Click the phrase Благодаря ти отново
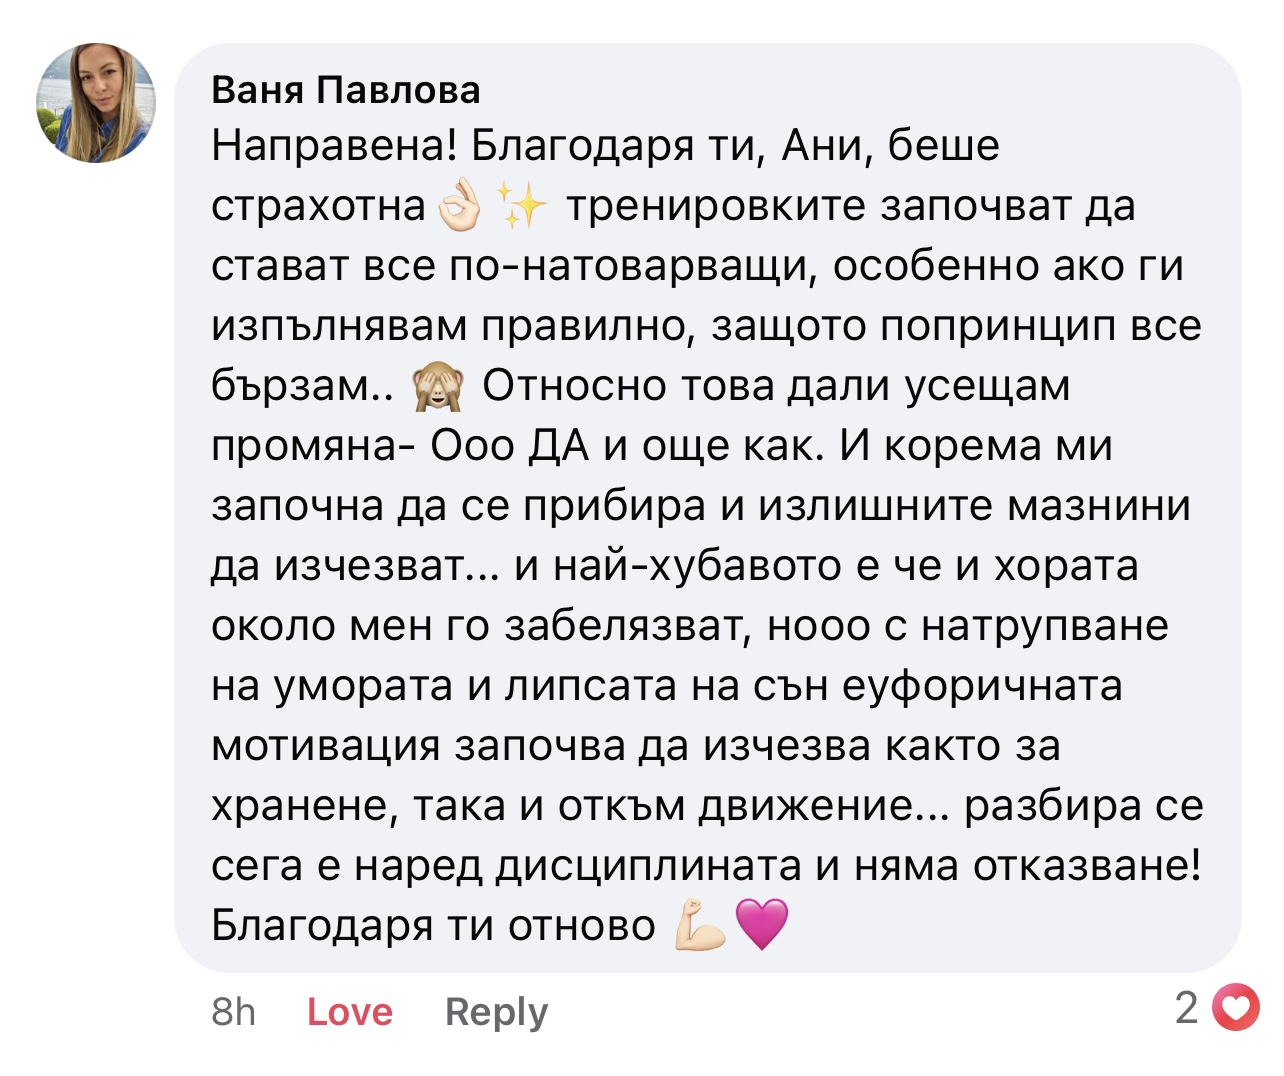 433,926
